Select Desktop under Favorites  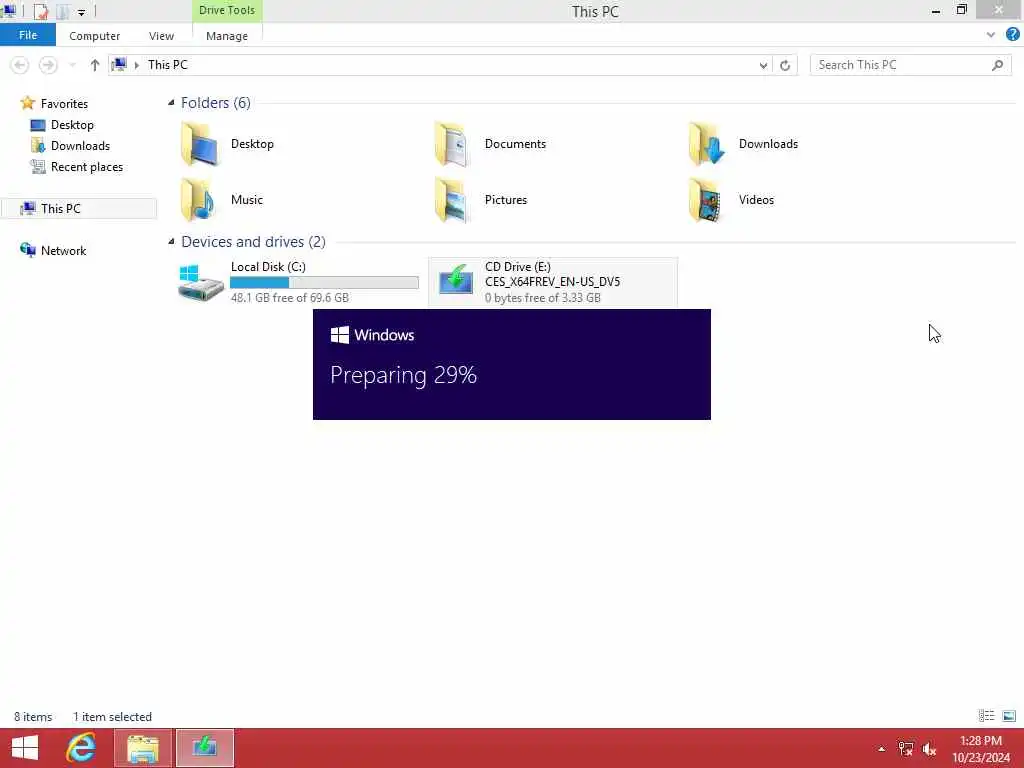click(x=72, y=125)
